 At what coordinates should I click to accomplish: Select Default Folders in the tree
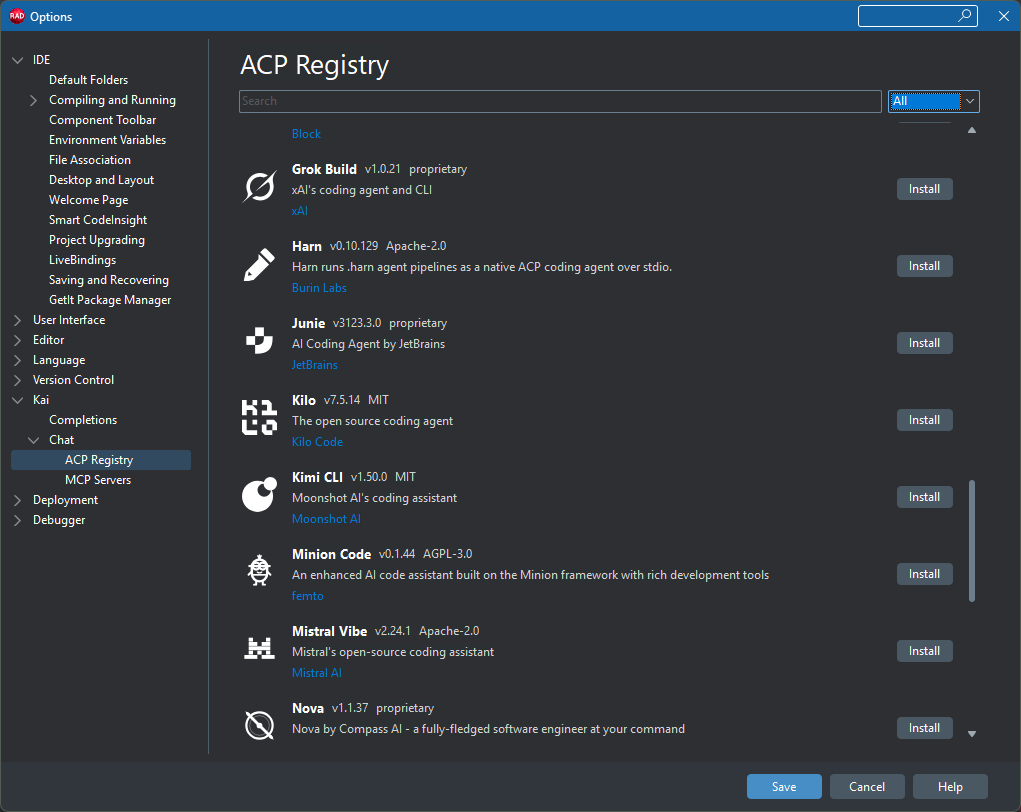click(x=89, y=80)
